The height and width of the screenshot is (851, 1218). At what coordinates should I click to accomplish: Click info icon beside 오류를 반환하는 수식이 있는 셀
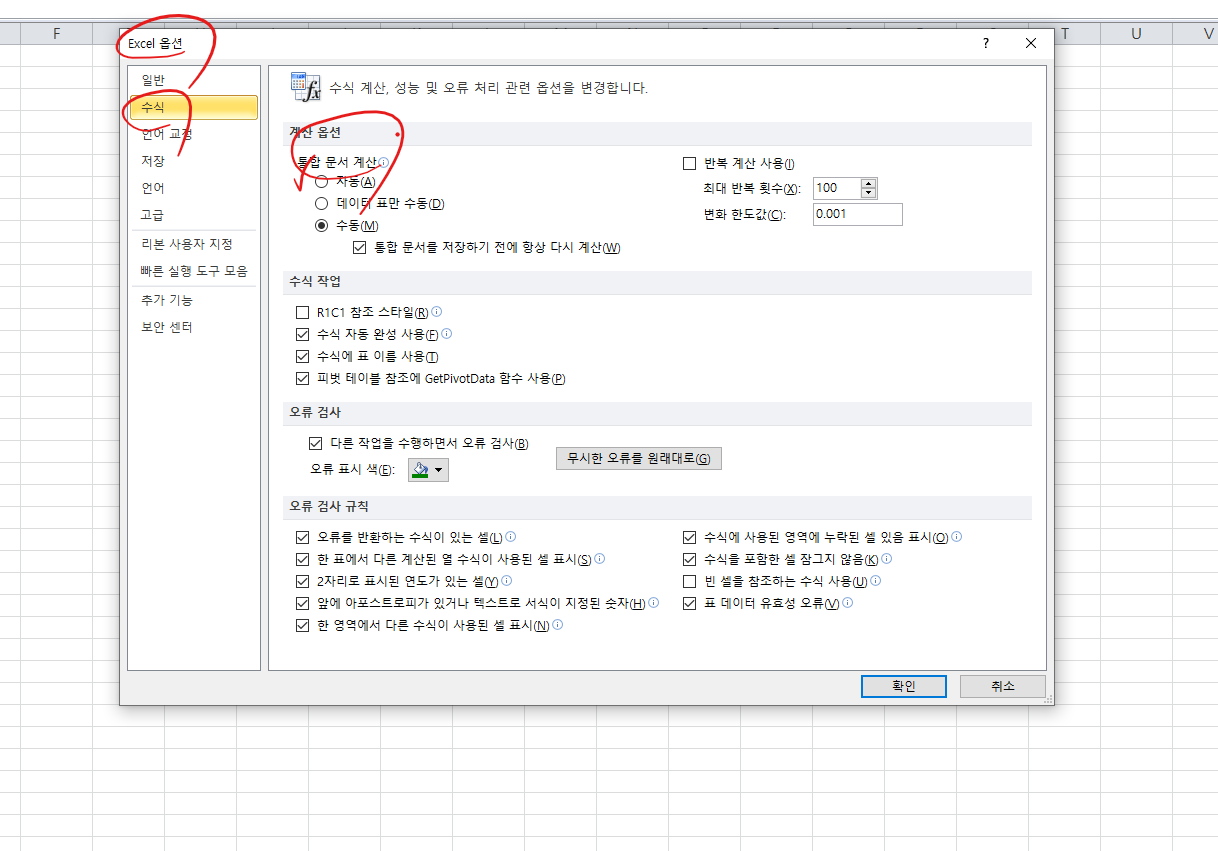510,537
